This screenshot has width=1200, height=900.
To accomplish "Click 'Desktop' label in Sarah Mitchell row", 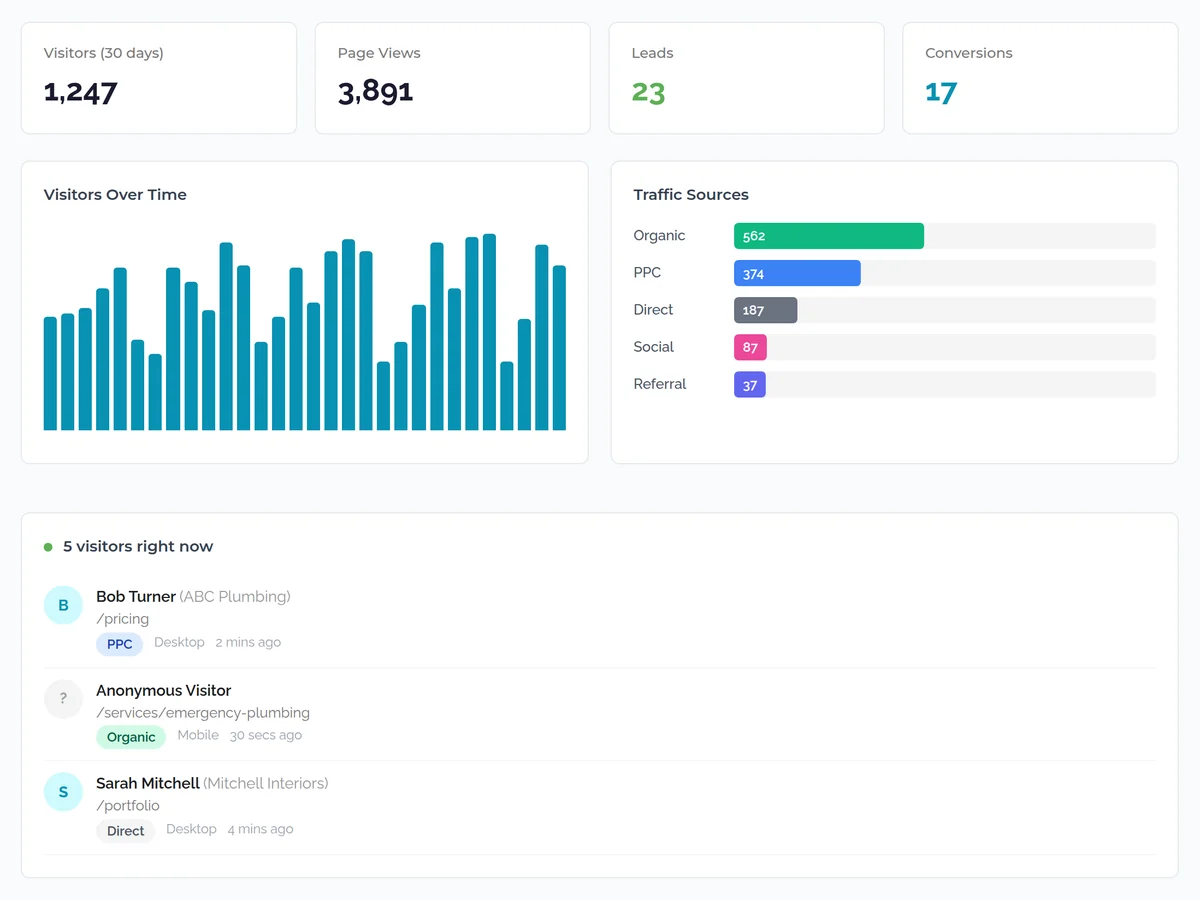I will pyautogui.click(x=191, y=829).
